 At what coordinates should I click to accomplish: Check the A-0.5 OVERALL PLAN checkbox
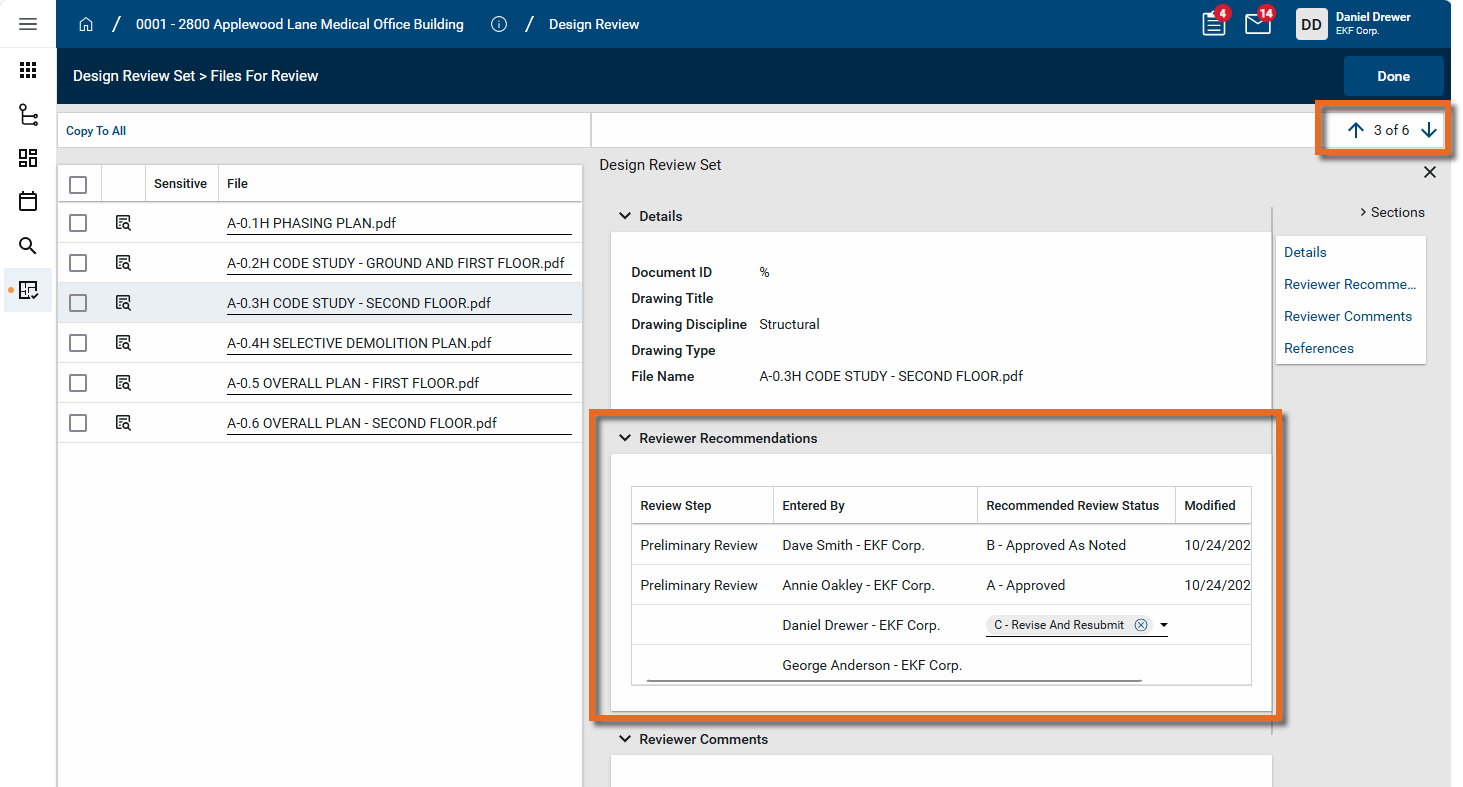coord(78,383)
